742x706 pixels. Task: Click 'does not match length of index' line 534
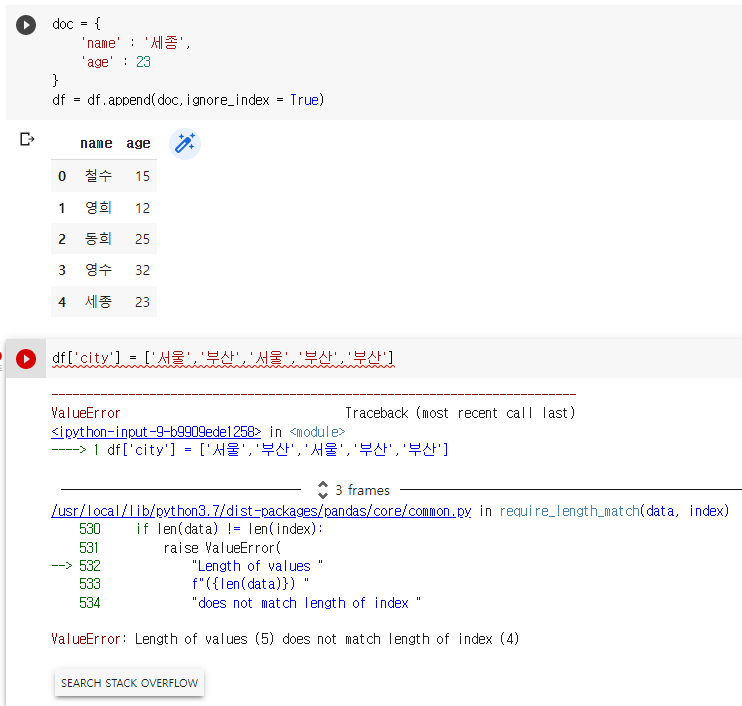[306, 603]
